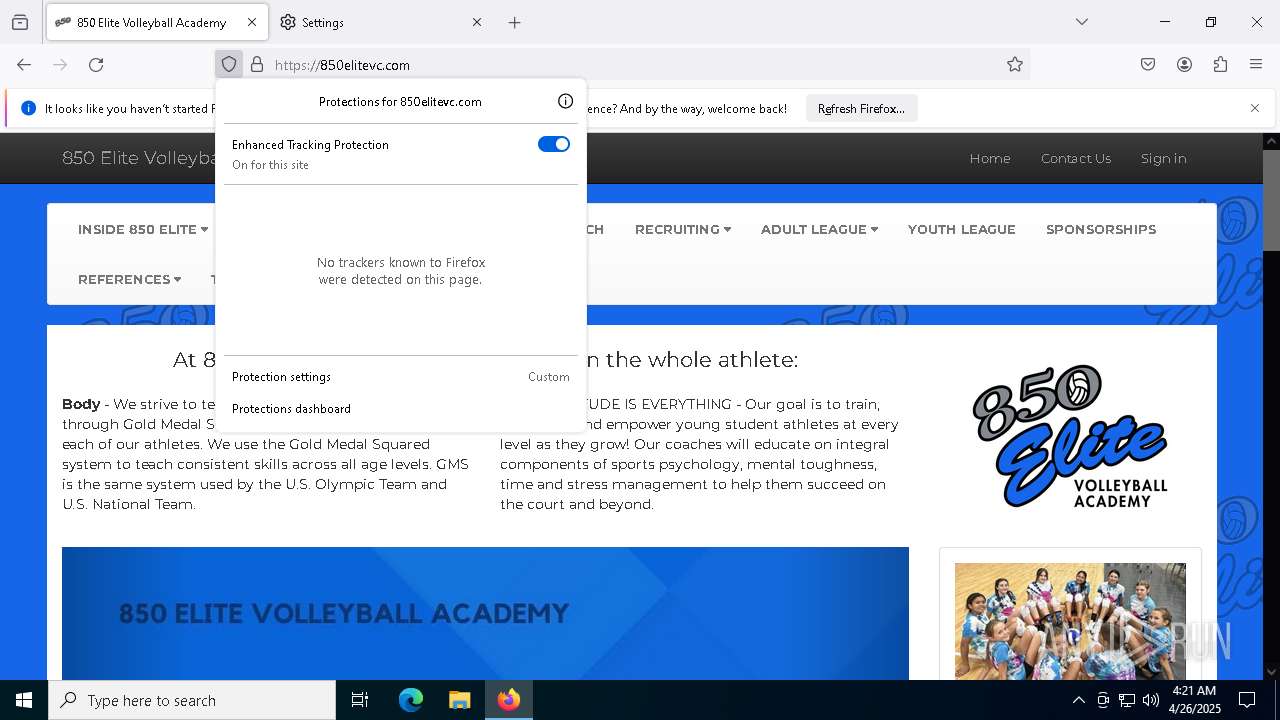Click the 850 Elite Volleyball Academy banner

coord(485,613)
